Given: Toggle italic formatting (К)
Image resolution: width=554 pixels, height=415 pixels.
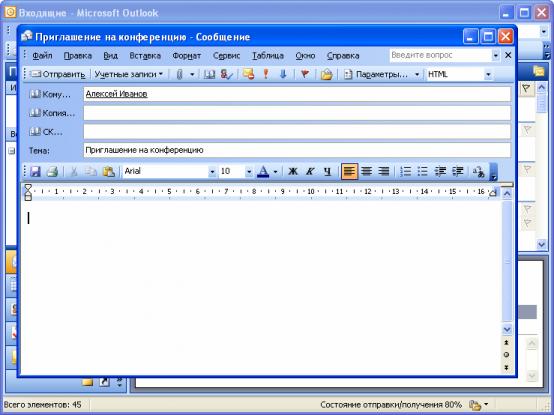Looking at the screenshot, I should pyautogui.click(x=310, y=172).
